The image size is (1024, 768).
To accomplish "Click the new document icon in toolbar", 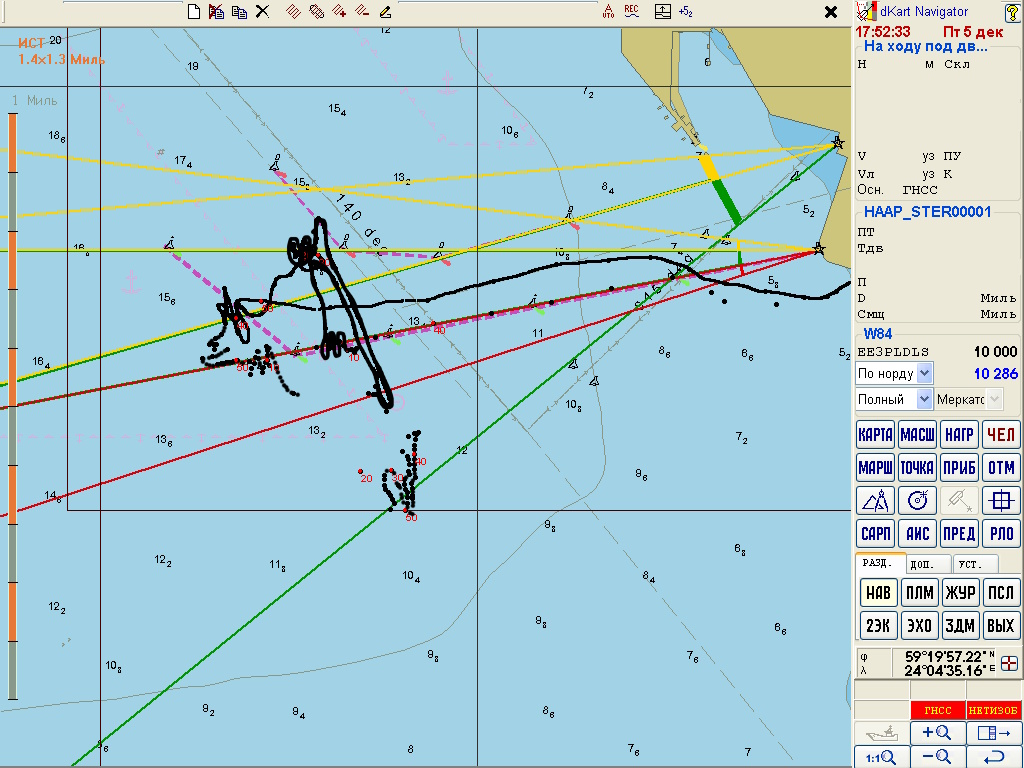I will 194,12.
